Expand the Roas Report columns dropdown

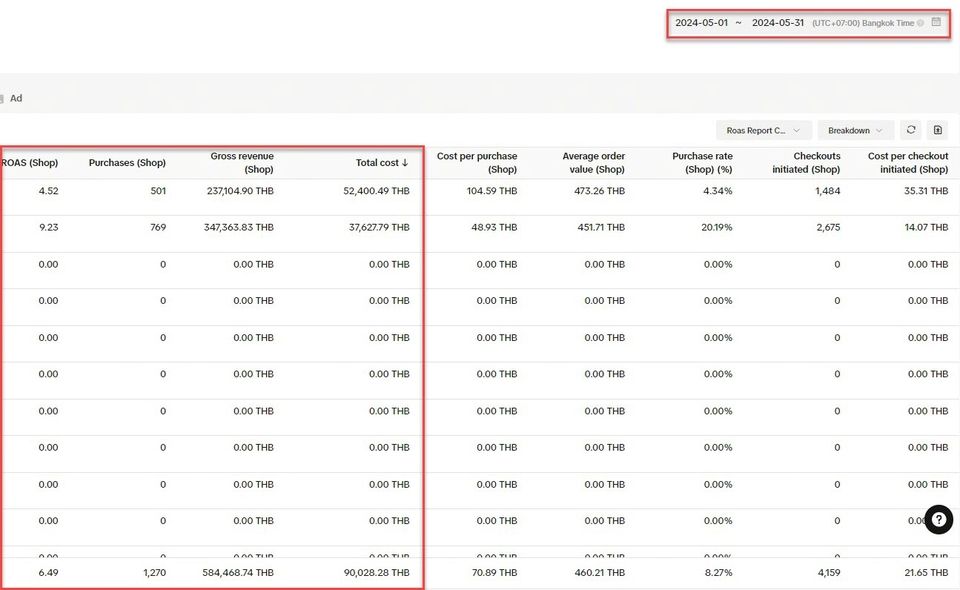click(763, 130)
